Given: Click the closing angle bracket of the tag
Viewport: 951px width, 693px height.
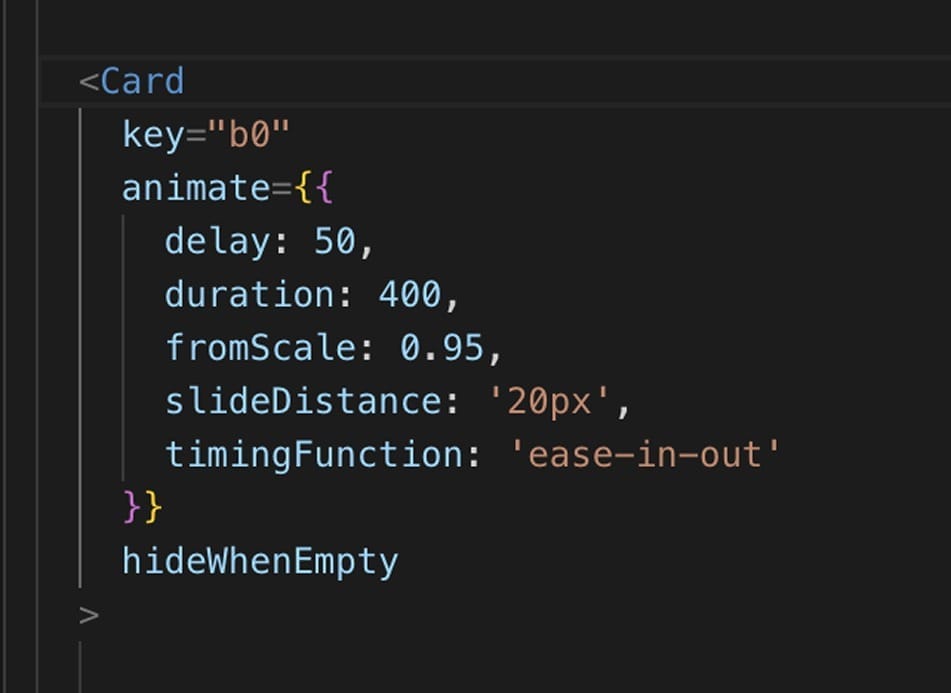Looking at the screenshot, I should [x=89, y=614].
